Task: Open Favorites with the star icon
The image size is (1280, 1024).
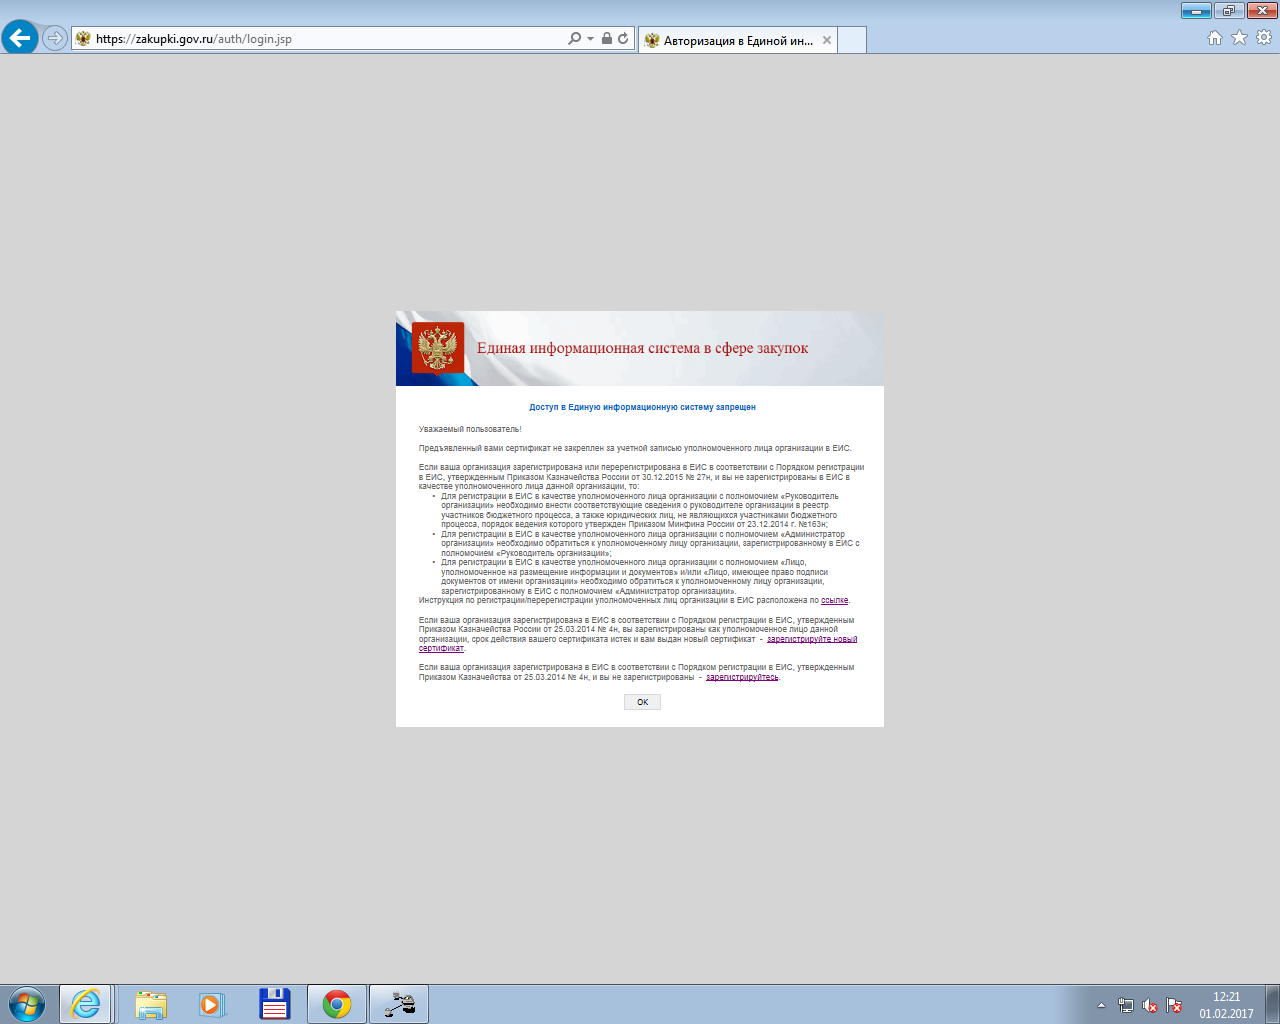Action: pos(1239,38)
